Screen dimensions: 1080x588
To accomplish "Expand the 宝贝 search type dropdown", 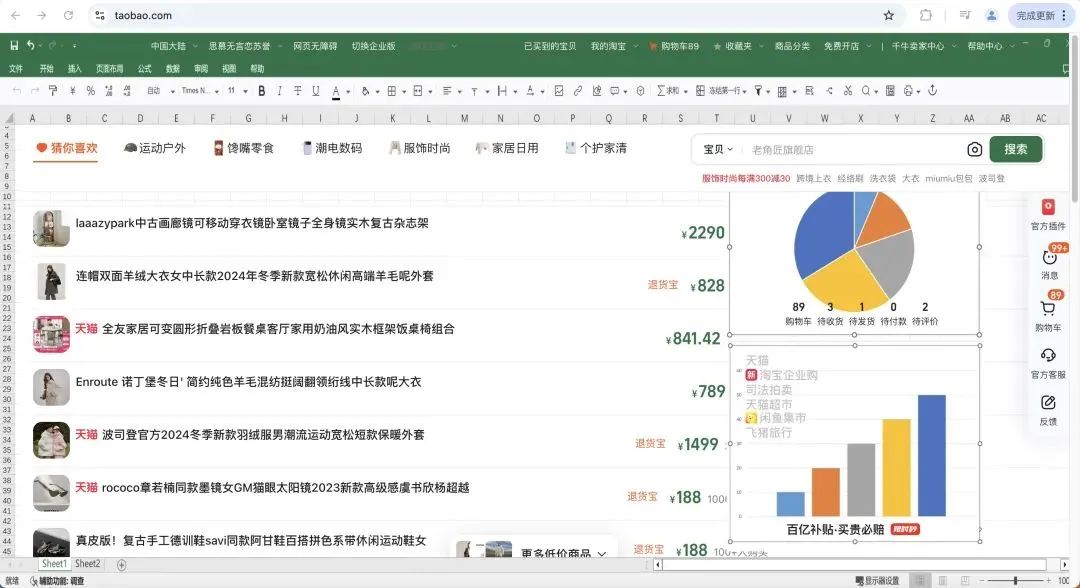I will [x=718, y=149].
